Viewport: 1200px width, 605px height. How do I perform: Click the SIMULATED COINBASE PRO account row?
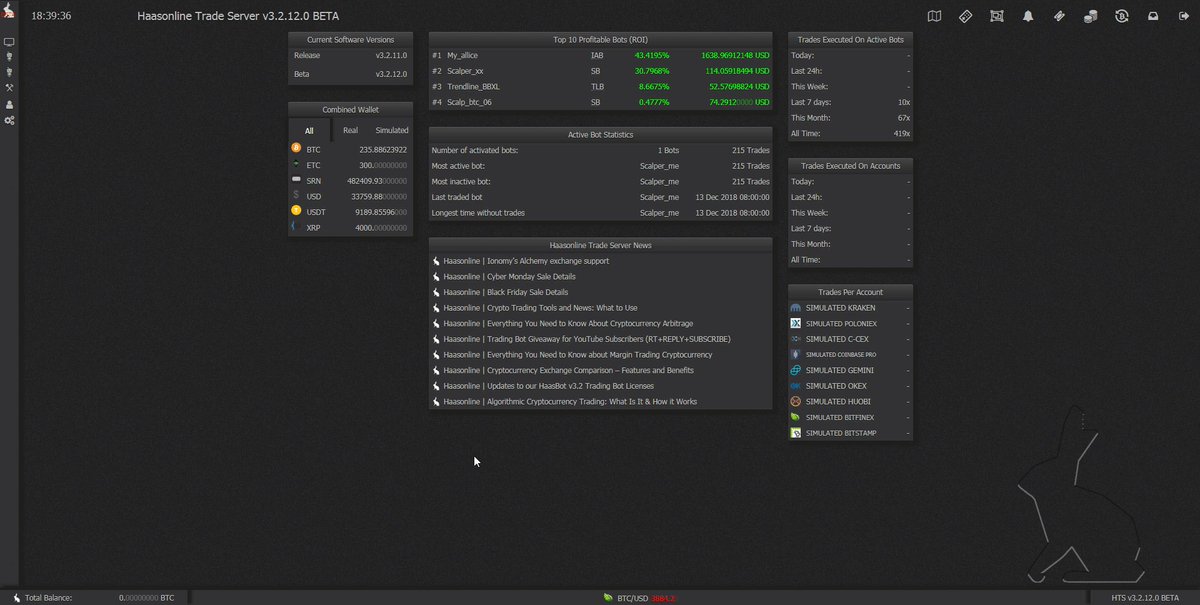pyautogui.click(x=850, y=355)
